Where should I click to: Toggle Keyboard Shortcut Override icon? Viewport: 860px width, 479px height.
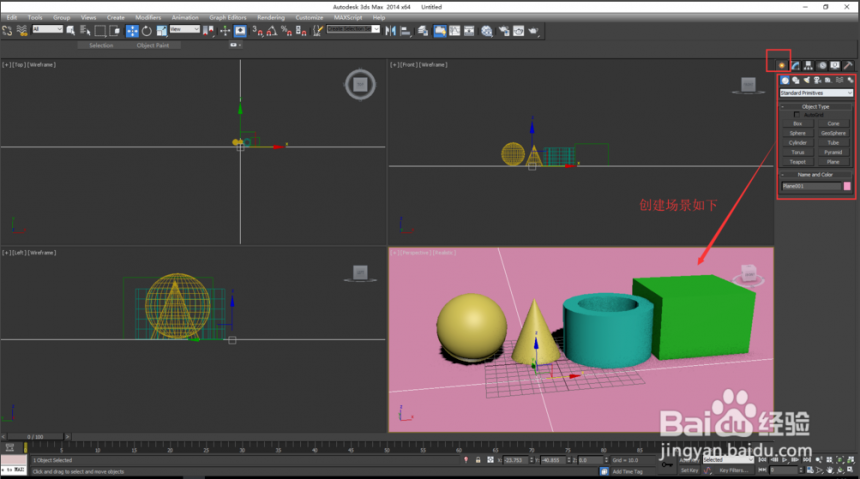(240, 31)
